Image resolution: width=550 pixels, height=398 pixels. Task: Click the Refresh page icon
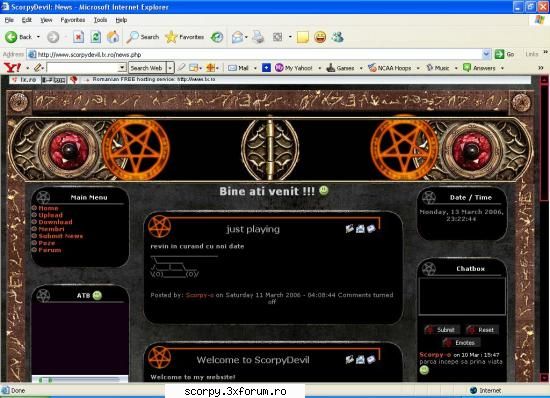tap(95, 37)
